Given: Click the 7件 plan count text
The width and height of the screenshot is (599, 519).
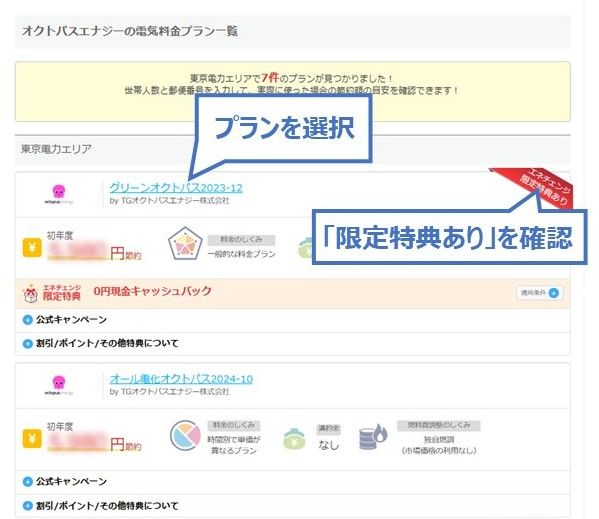Looking at the screenshot, I should click(270, 78).
